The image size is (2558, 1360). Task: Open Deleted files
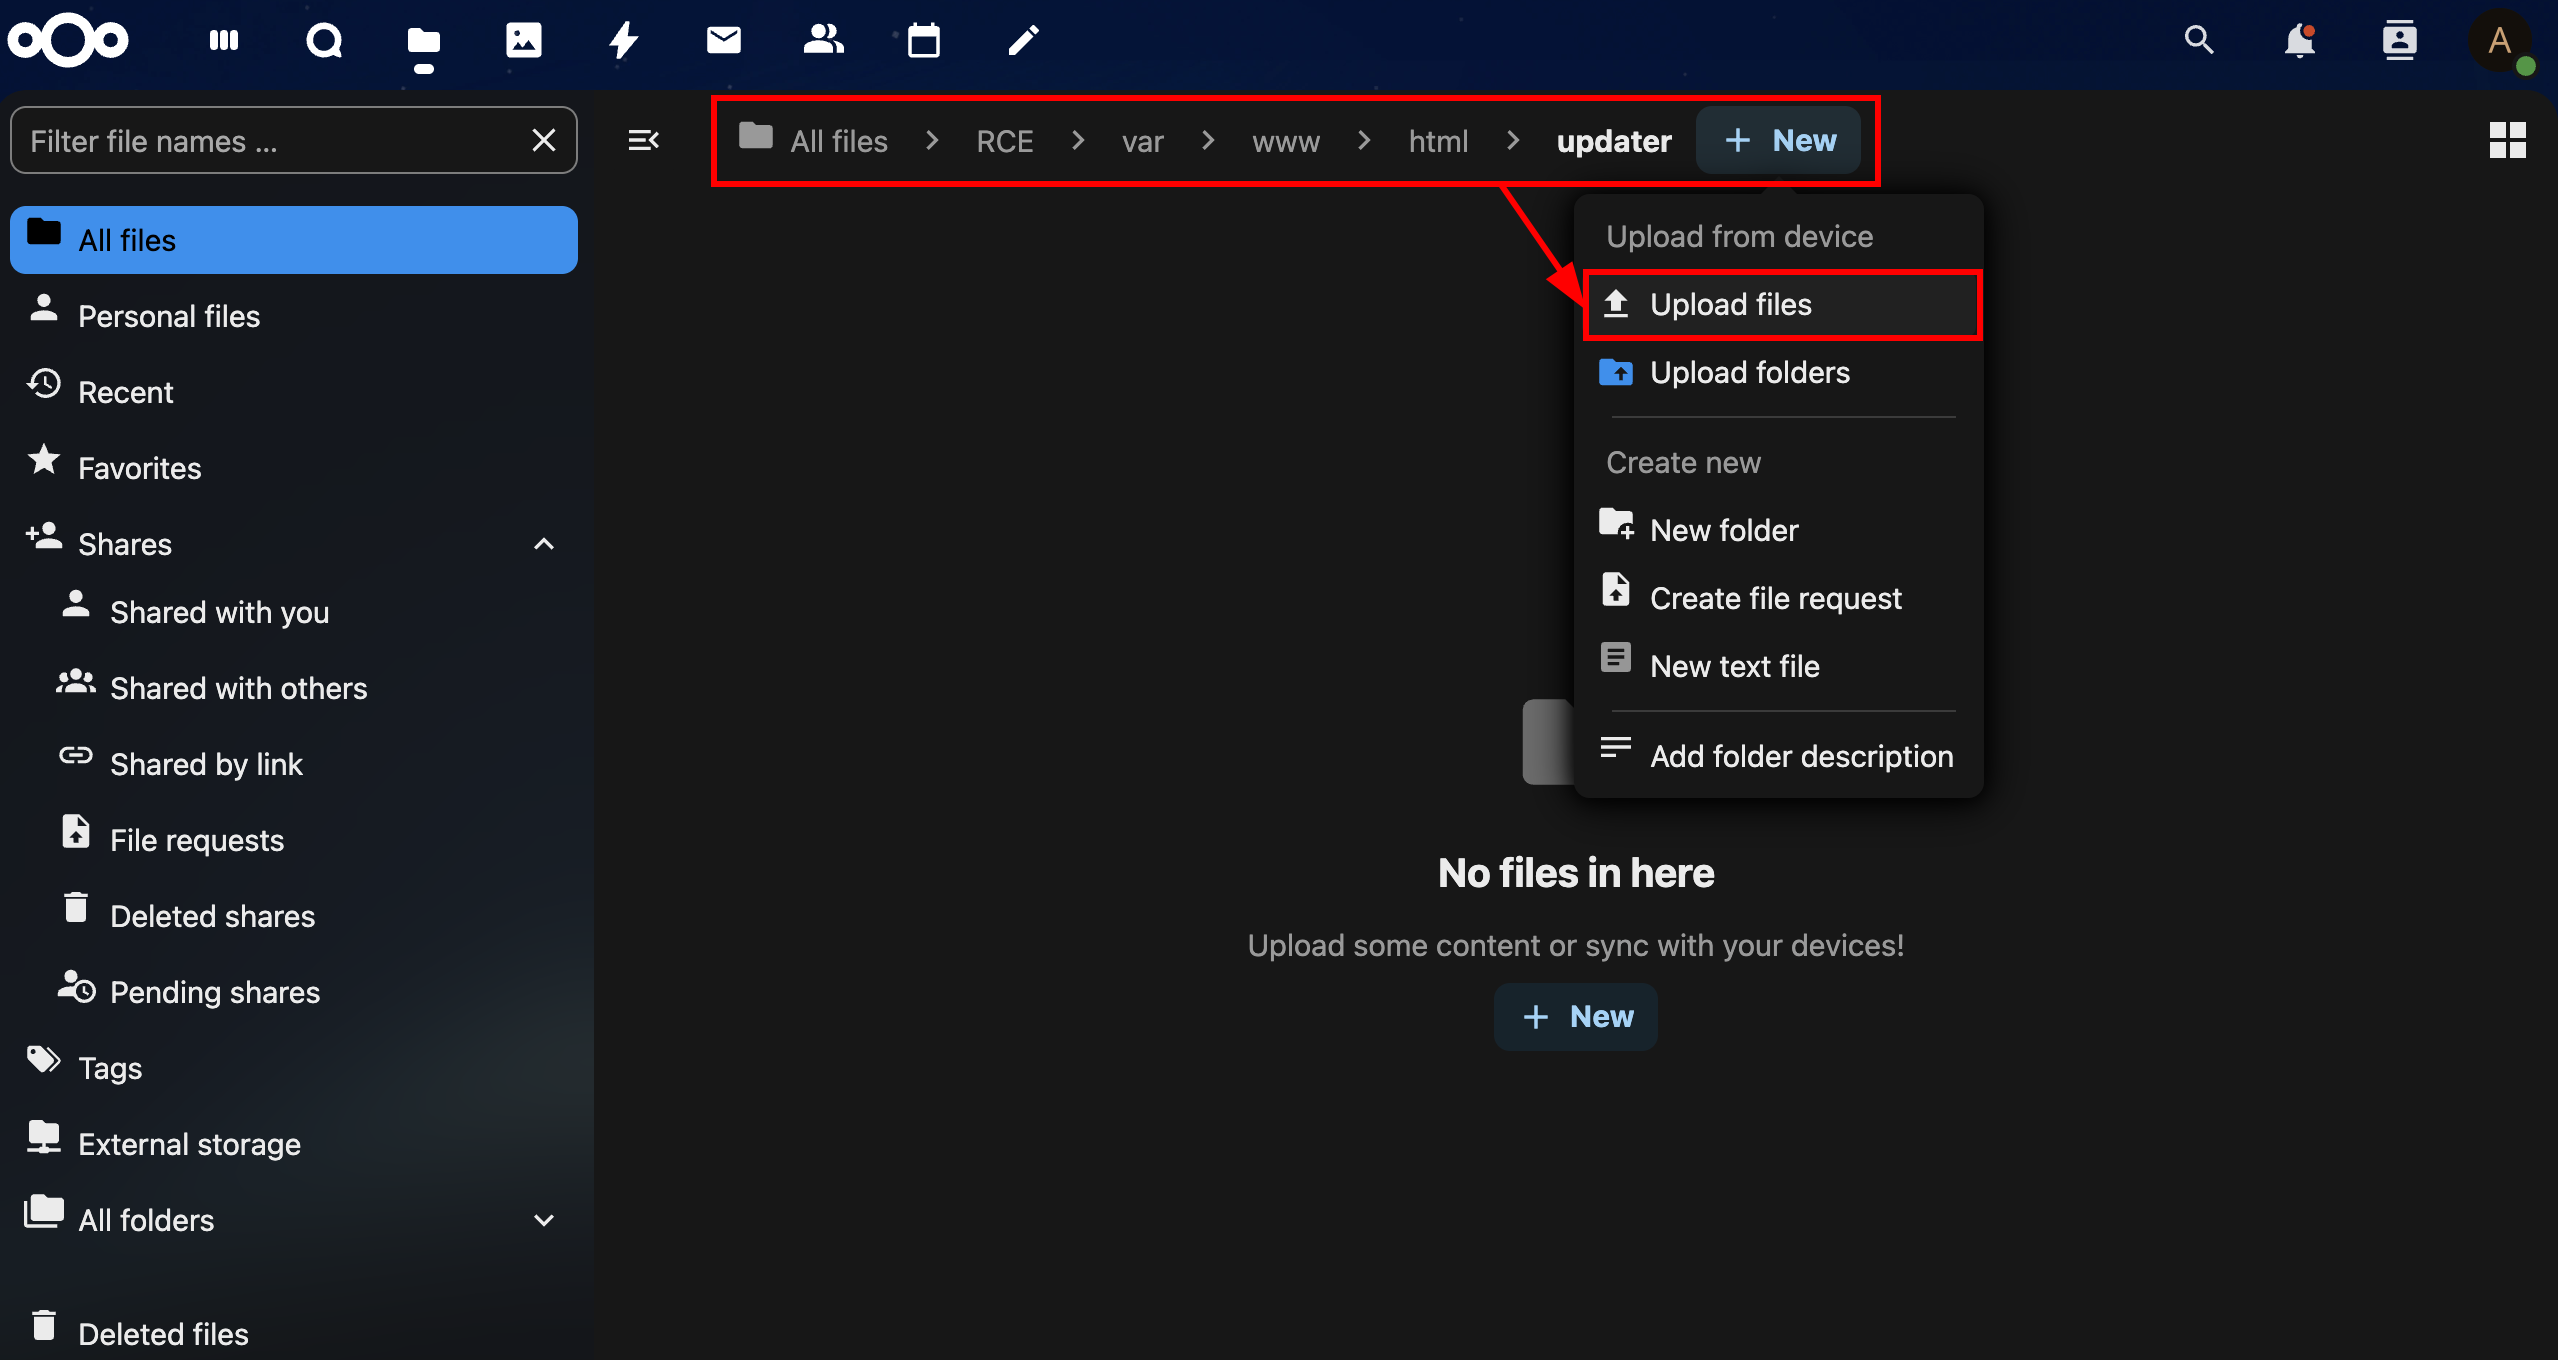click(294, 1333)
